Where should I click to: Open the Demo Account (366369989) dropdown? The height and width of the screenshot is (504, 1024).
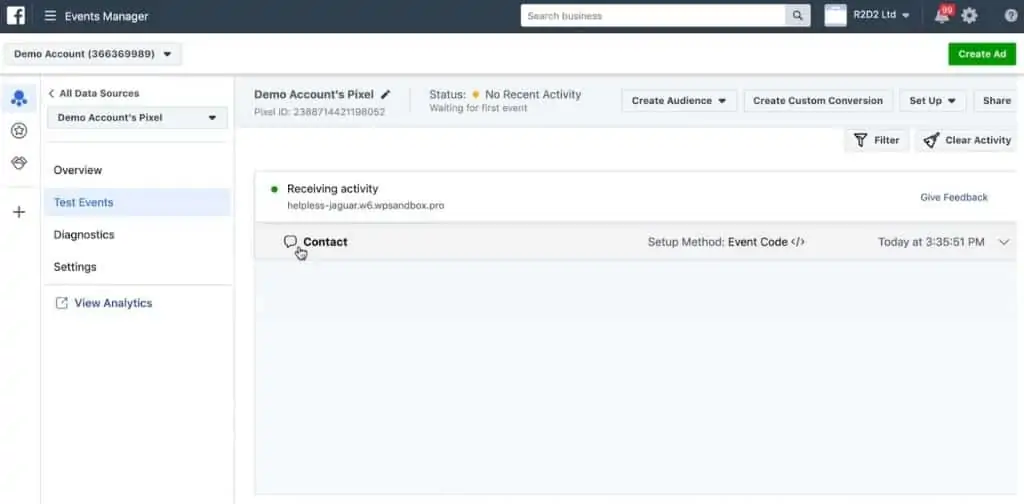(x=93, y=54)
